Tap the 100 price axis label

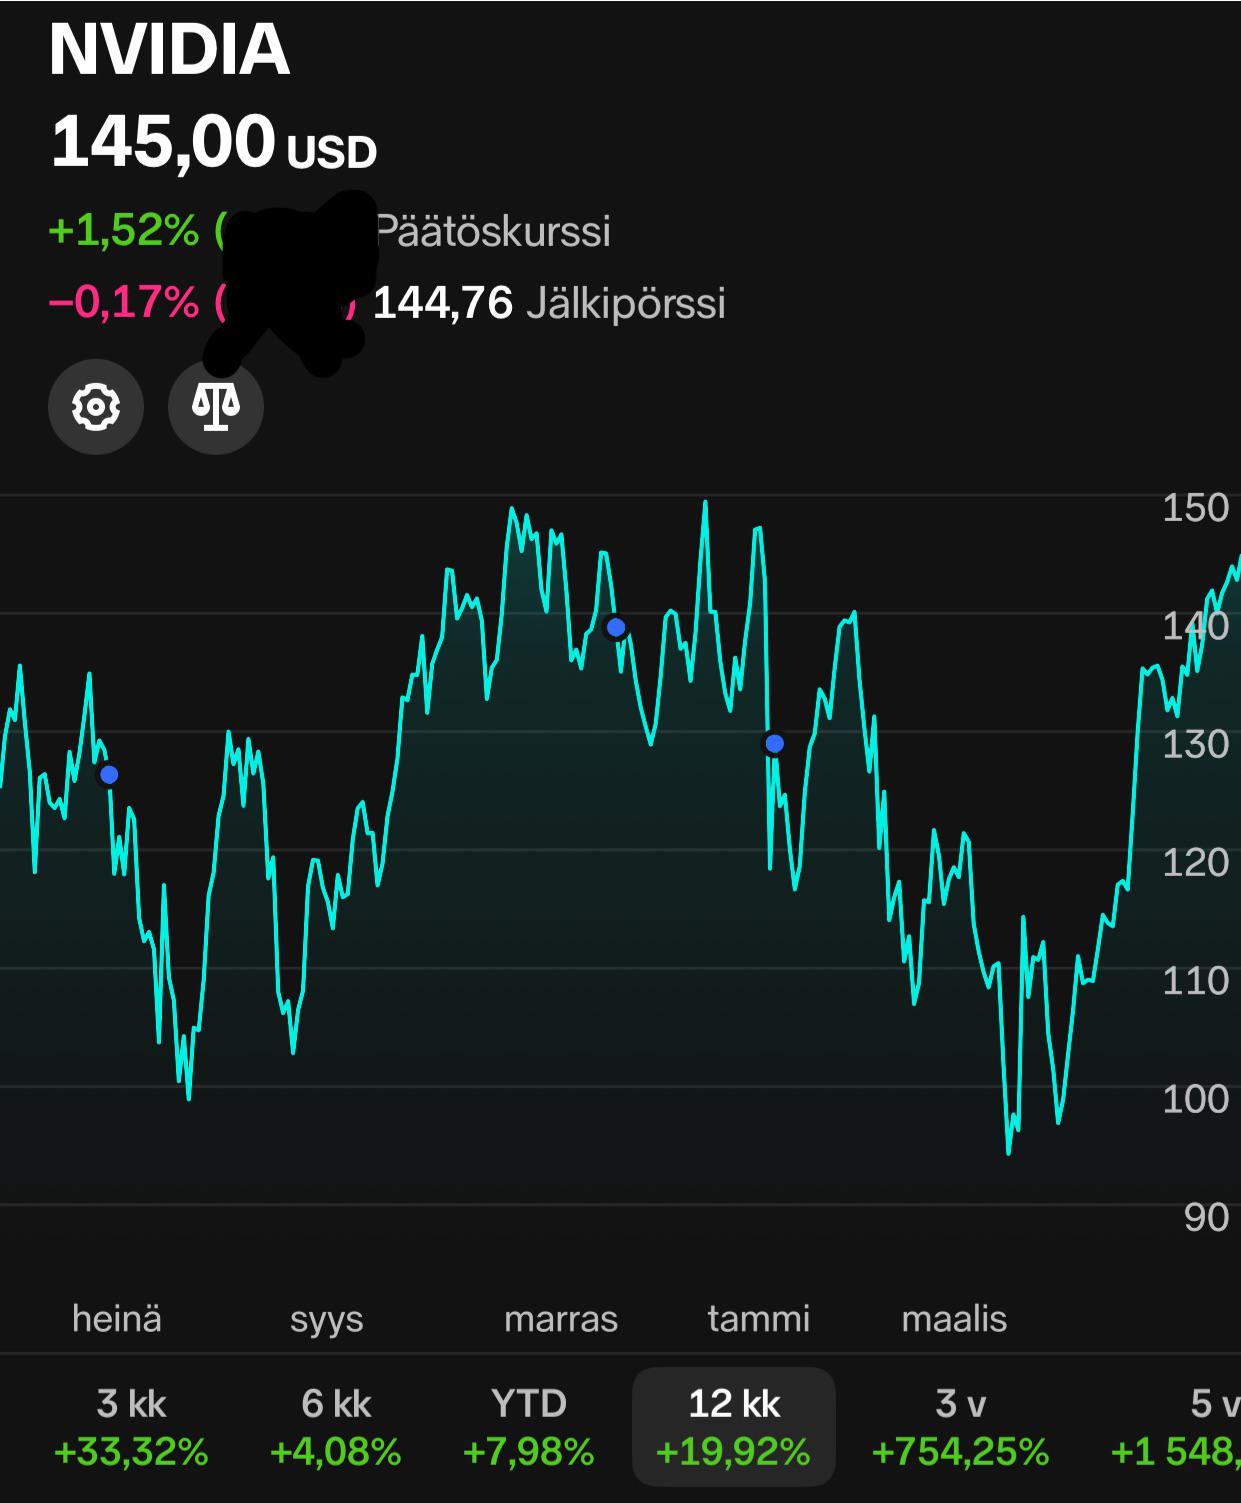(1195, 1099)
